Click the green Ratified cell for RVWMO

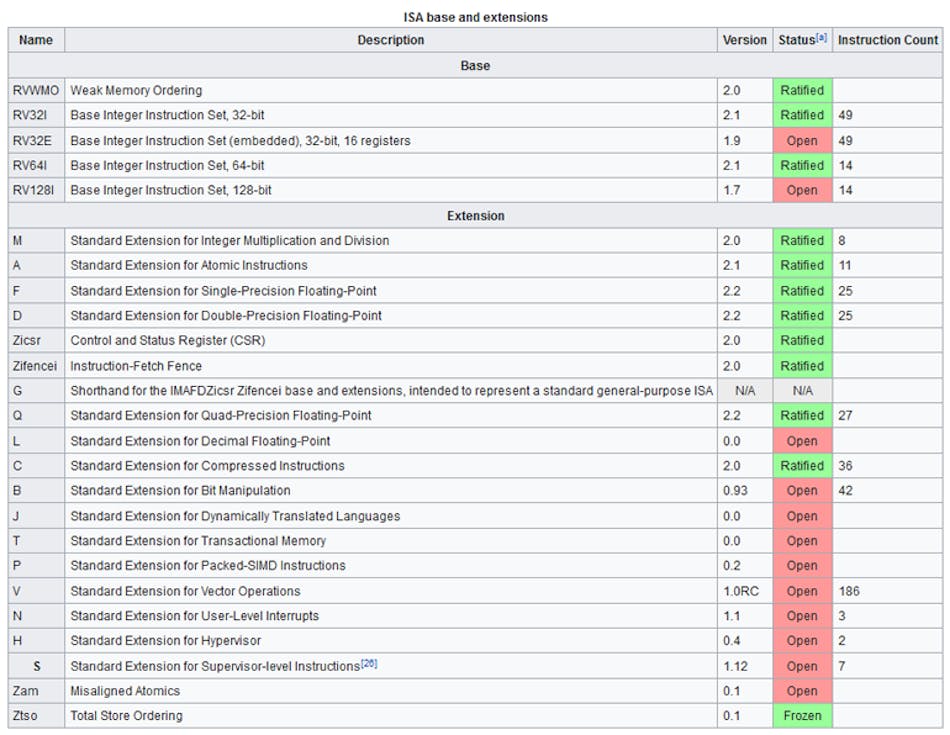[x=802, y=90]
